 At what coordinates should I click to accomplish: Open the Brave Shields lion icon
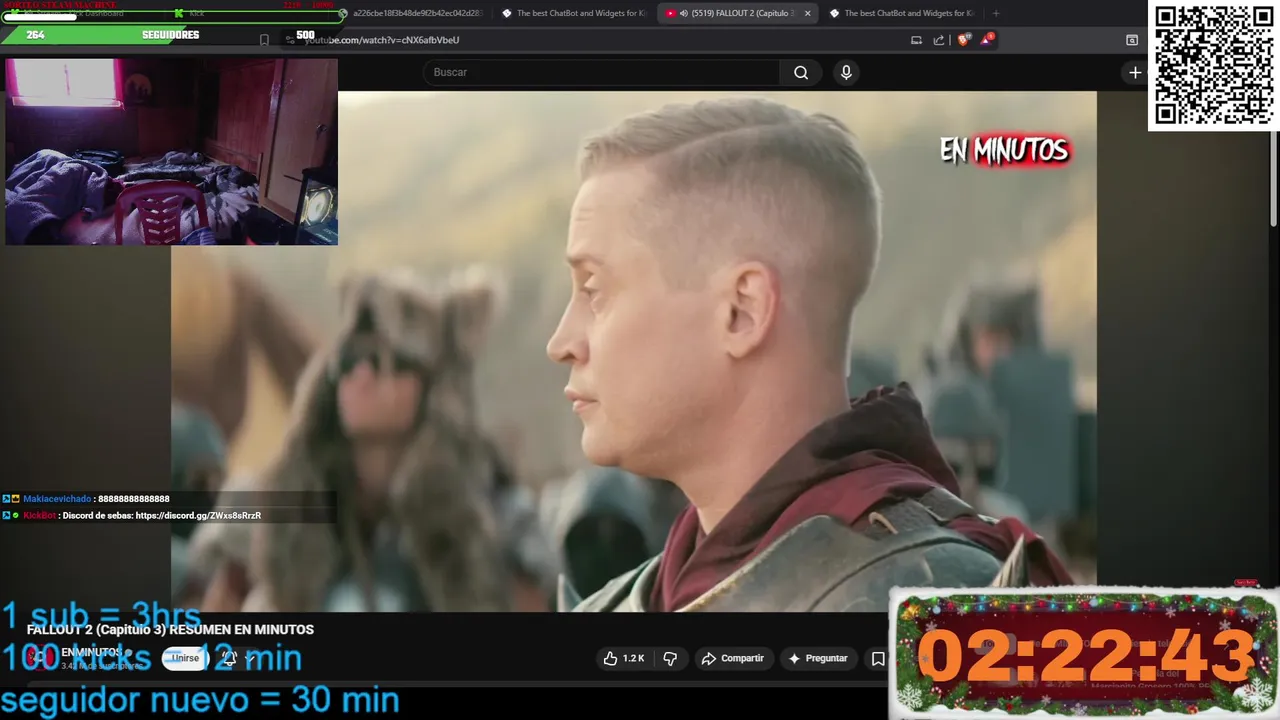coord(963,40)
